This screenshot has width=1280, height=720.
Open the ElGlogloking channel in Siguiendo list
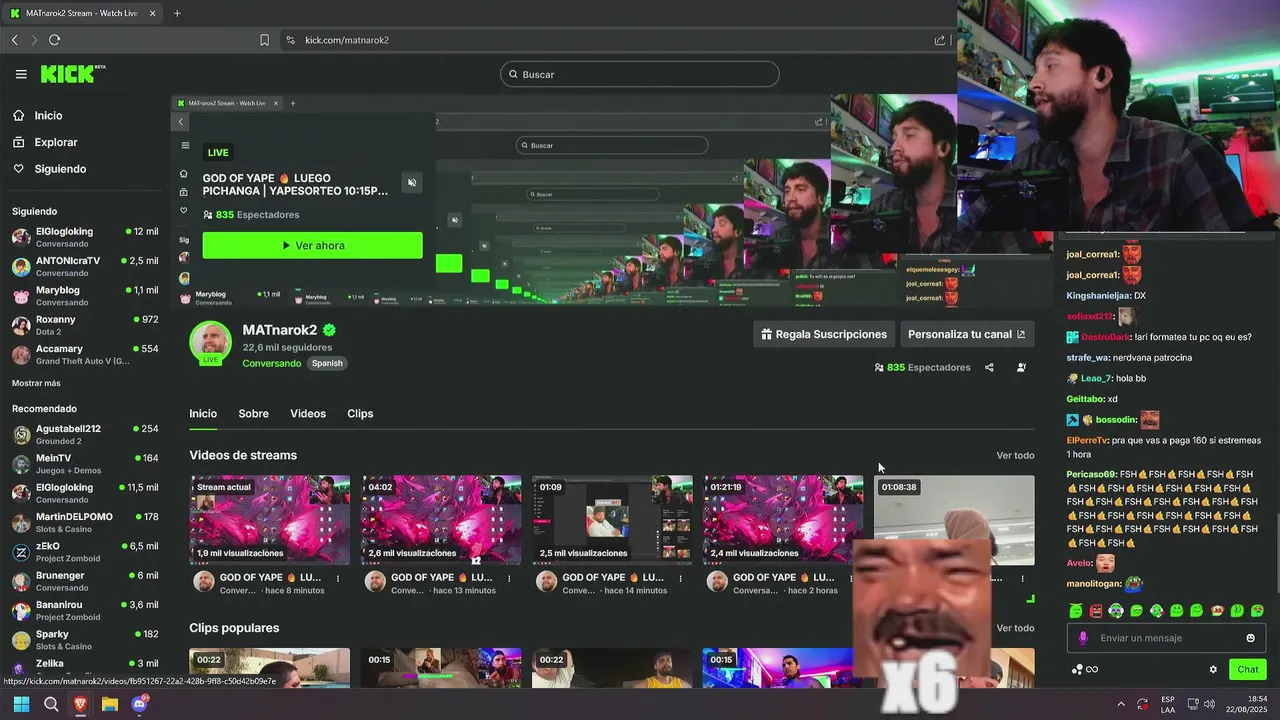[85, 237]
